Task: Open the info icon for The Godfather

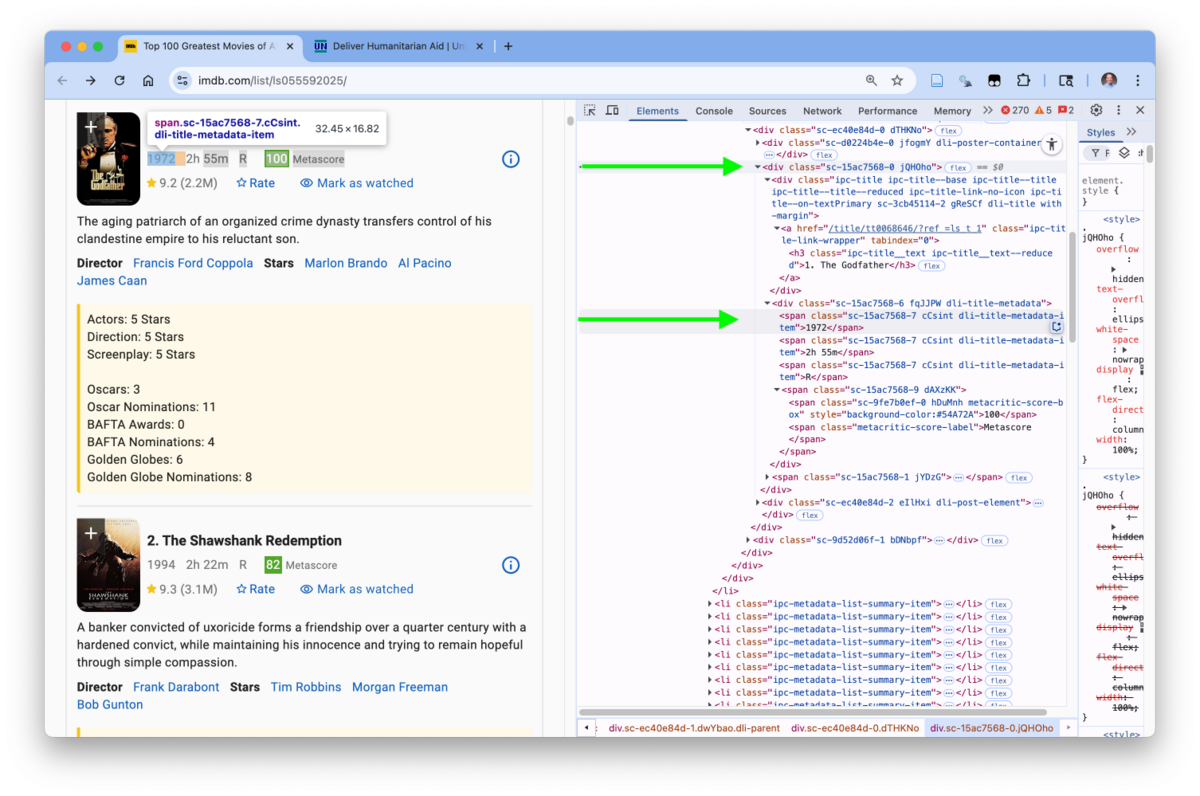Action: pos(510,159)
